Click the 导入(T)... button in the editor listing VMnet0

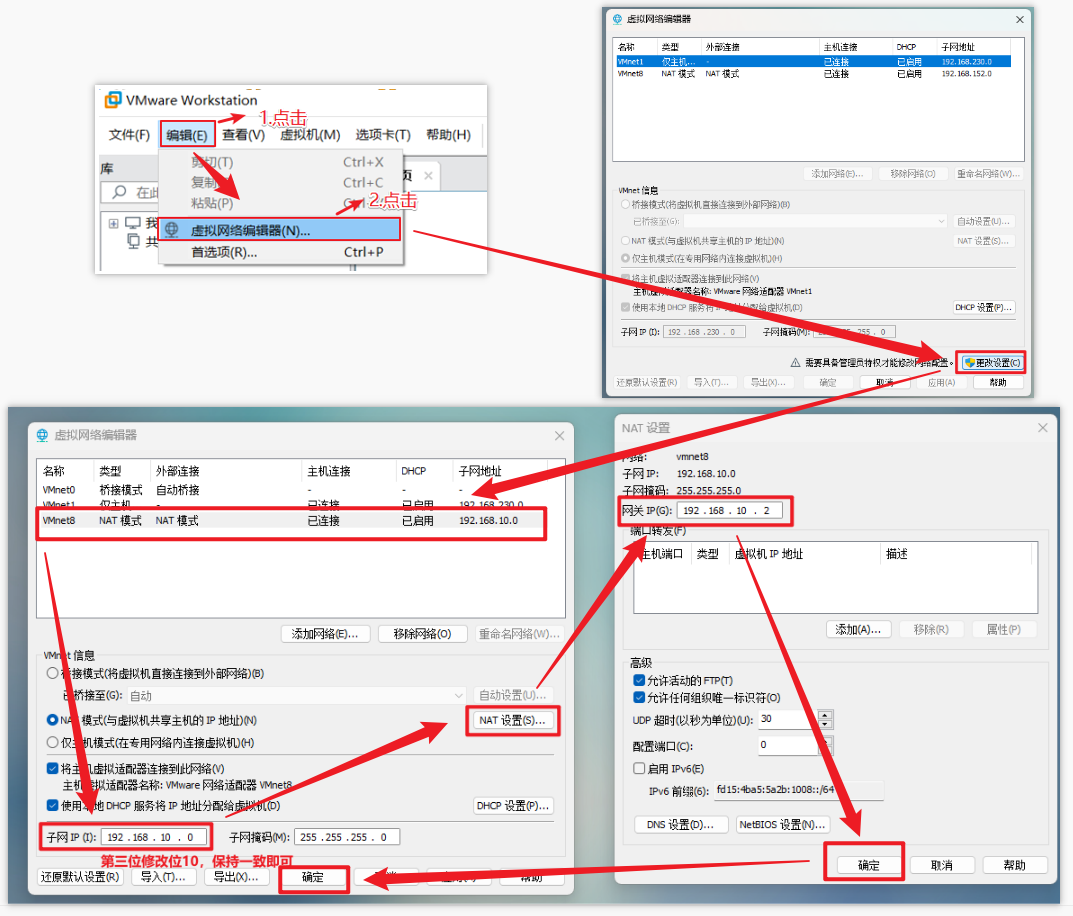point(163,877)
